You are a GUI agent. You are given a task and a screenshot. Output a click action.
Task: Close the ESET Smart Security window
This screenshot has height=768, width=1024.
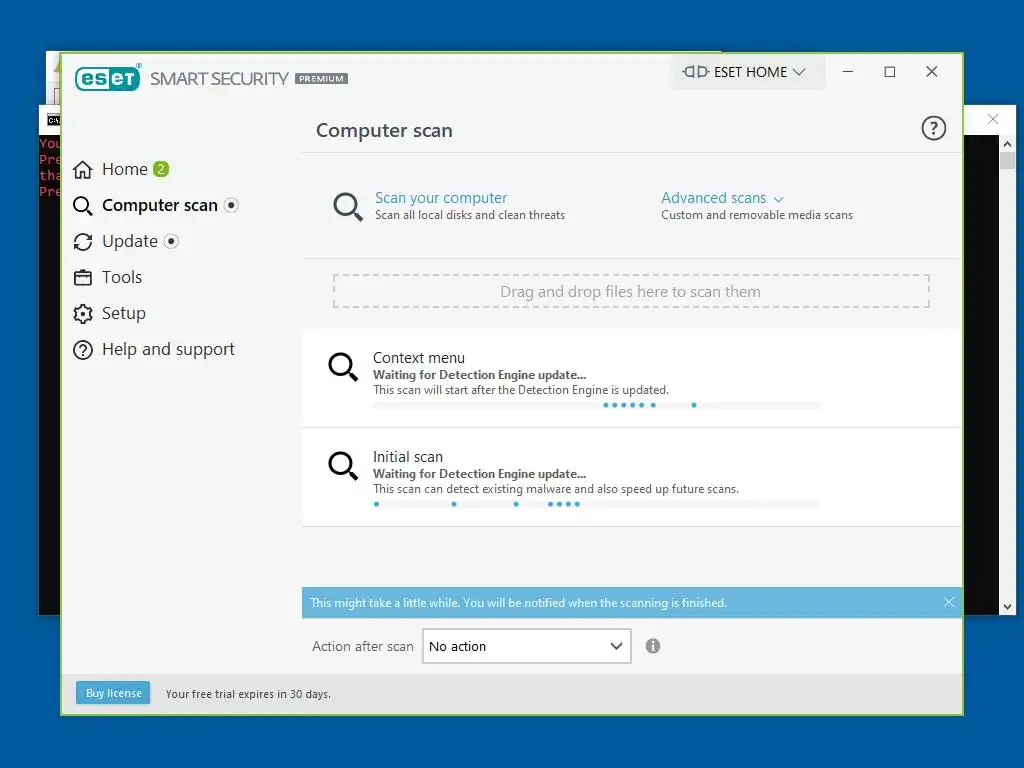pos(932,72)
